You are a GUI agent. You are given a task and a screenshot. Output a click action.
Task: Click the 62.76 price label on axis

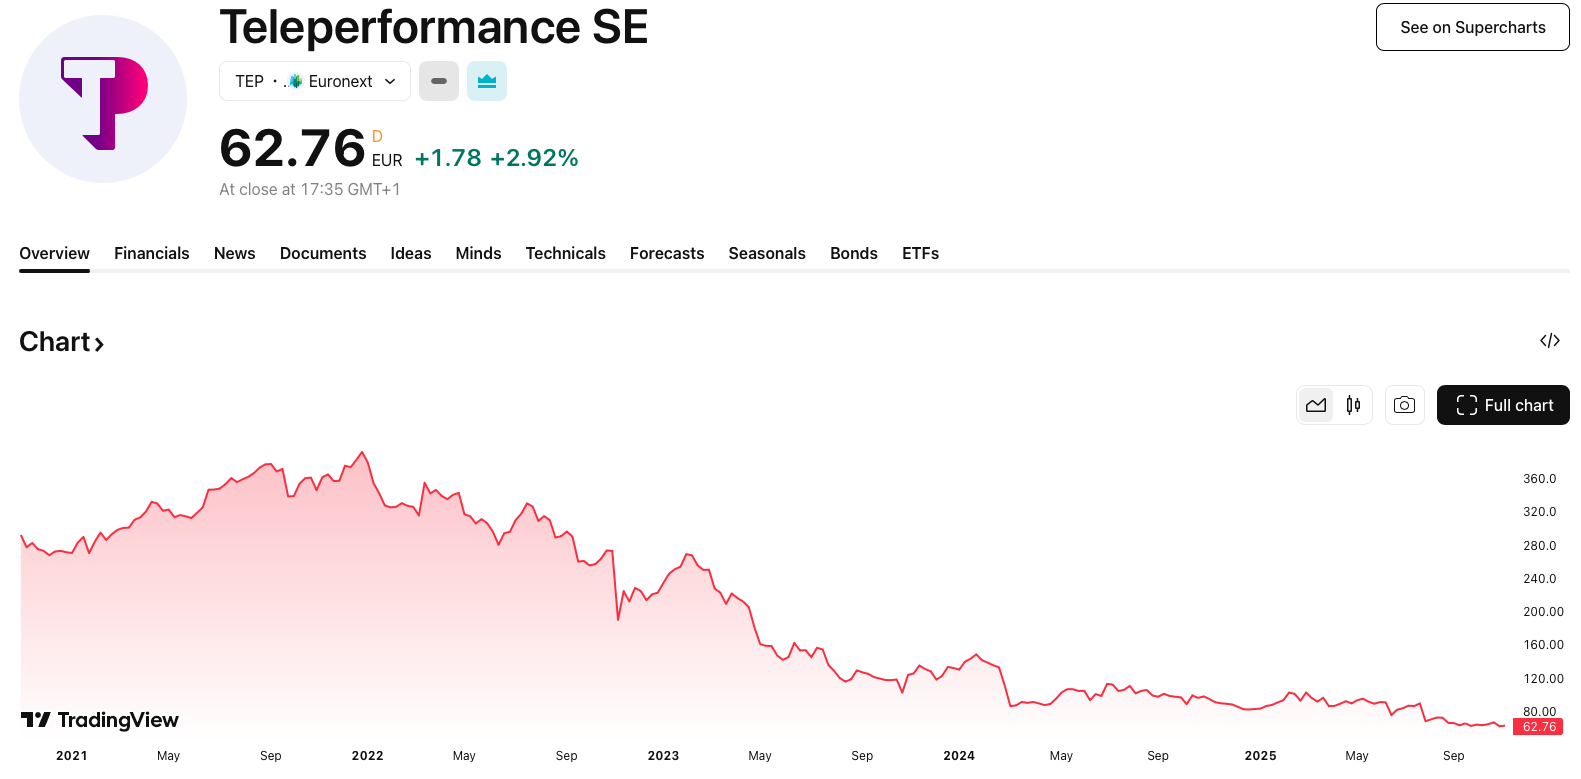(1538, 727)
